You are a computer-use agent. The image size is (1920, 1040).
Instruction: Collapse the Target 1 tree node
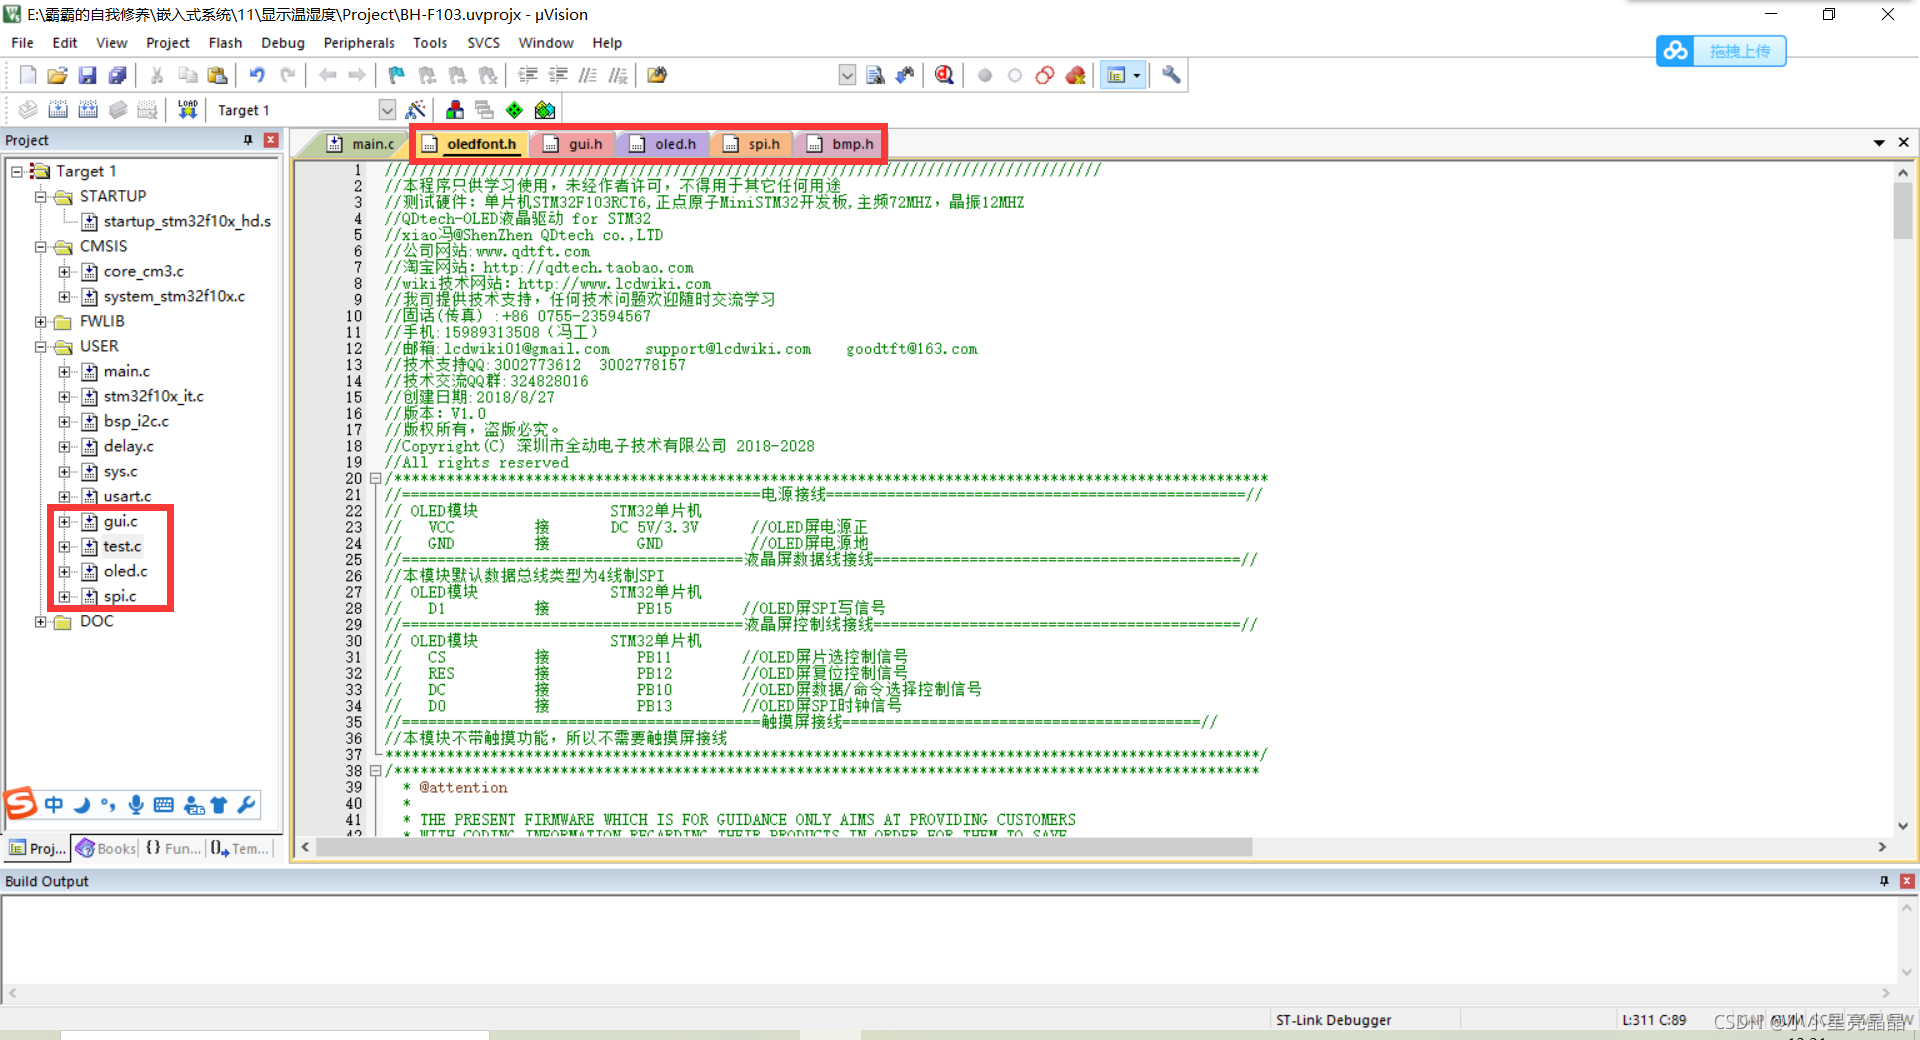pyautogui.click(x=17, y=172)
